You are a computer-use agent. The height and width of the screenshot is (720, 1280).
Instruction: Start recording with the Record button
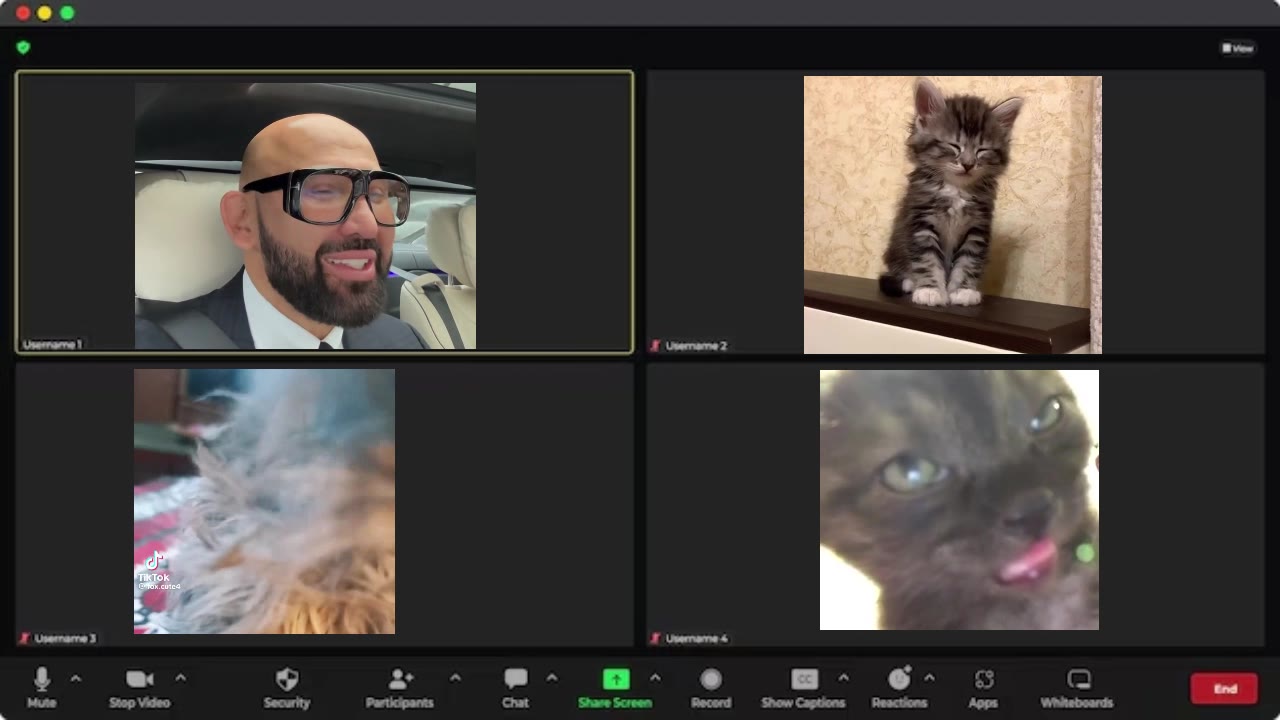pyautogui.click(x=711, y=688)
